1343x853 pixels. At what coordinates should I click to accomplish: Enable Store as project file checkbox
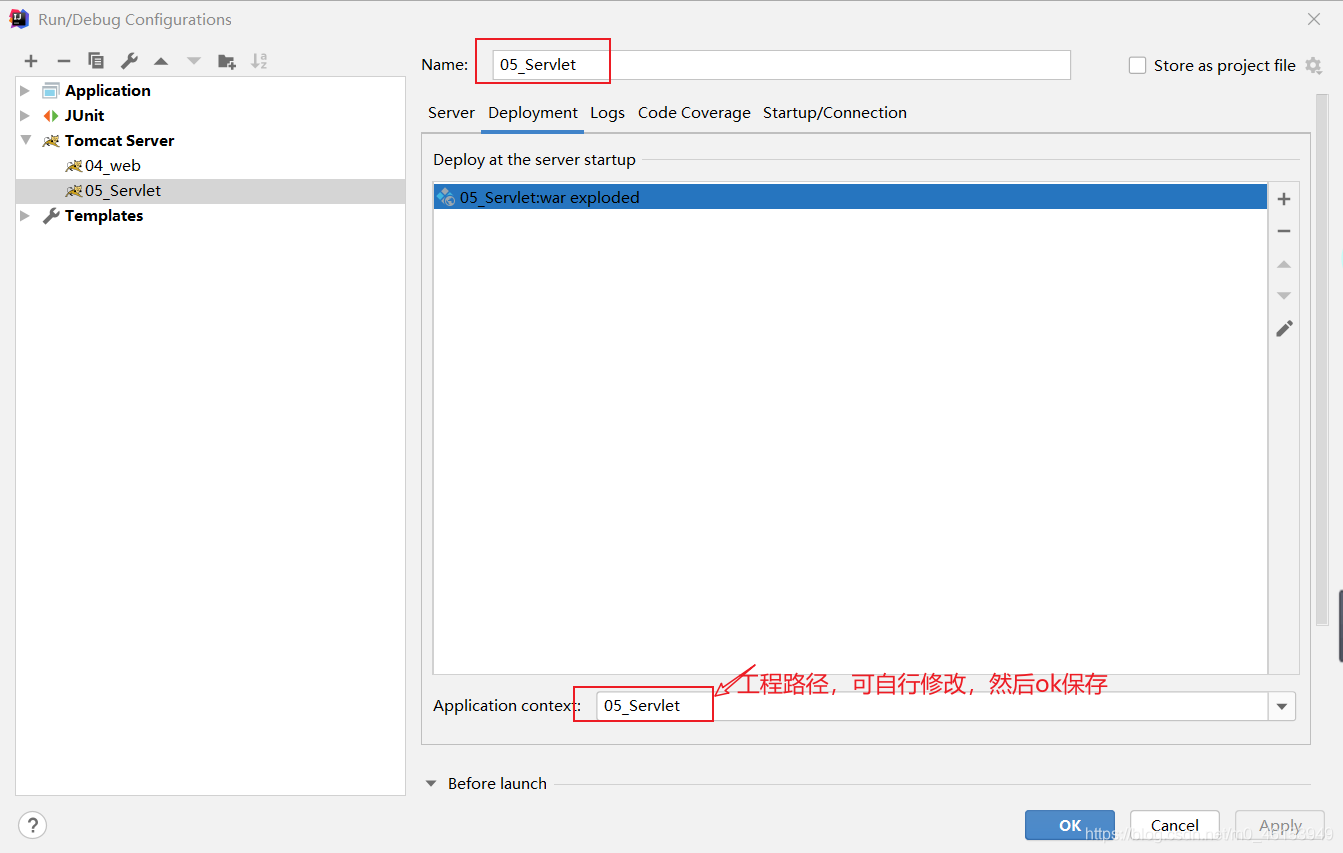[1137, 65]
